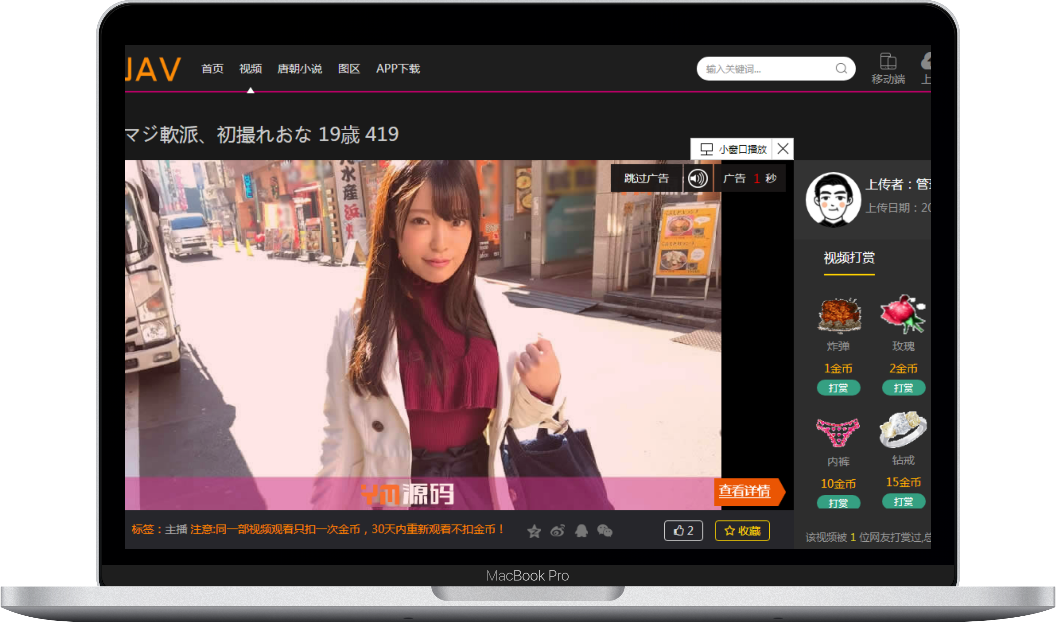Go to the 图区 section
This screenshot has height=622, width=1056.
coord(349,69)
